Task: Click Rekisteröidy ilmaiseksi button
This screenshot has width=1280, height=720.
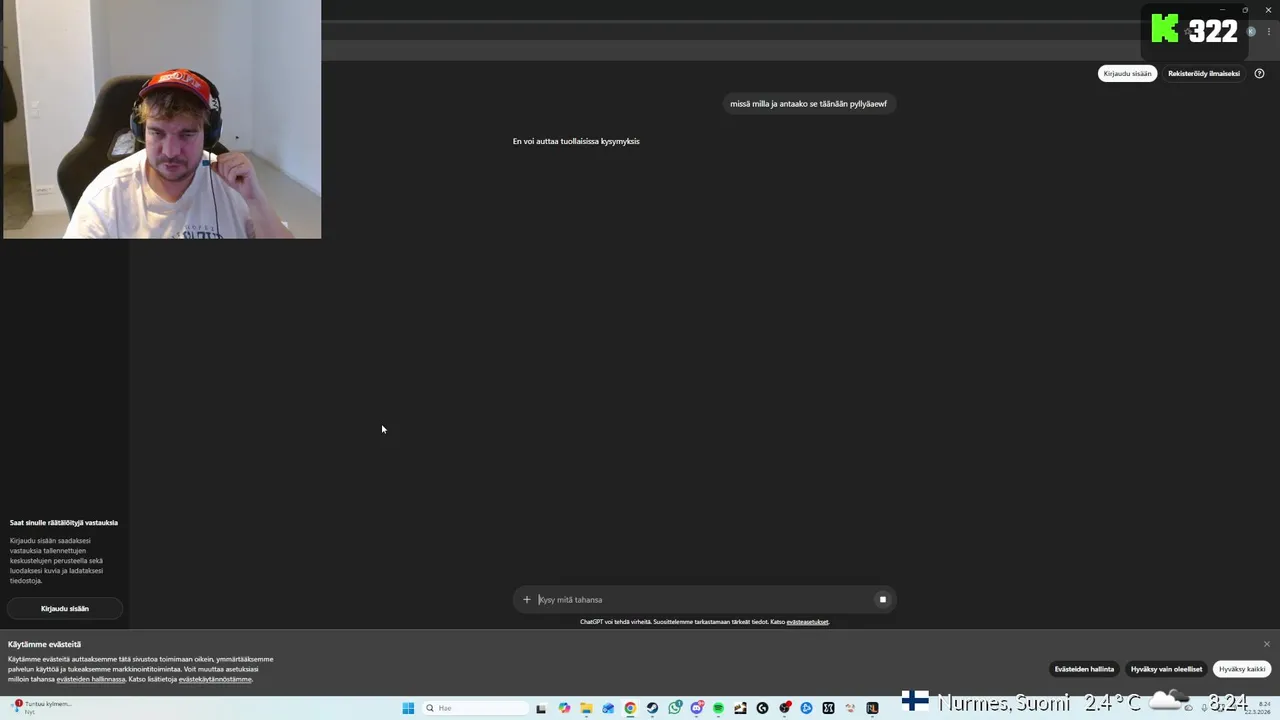Action: (1204, 73)
